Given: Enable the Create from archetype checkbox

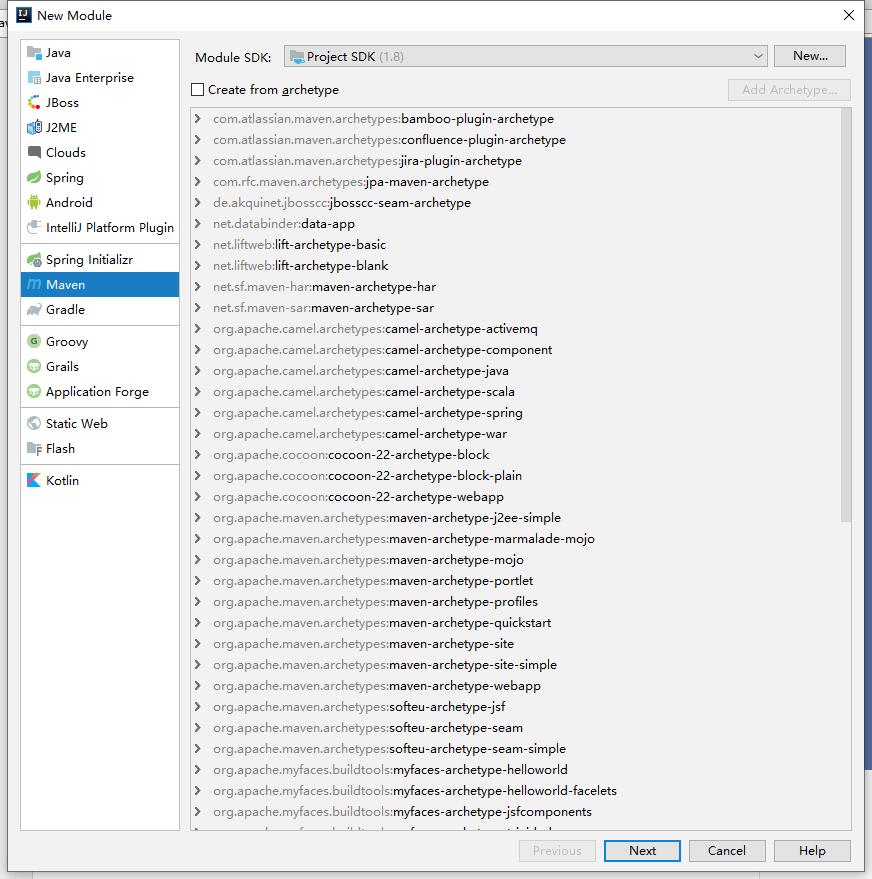Looking at the screenshot, I should click(198, 90).
